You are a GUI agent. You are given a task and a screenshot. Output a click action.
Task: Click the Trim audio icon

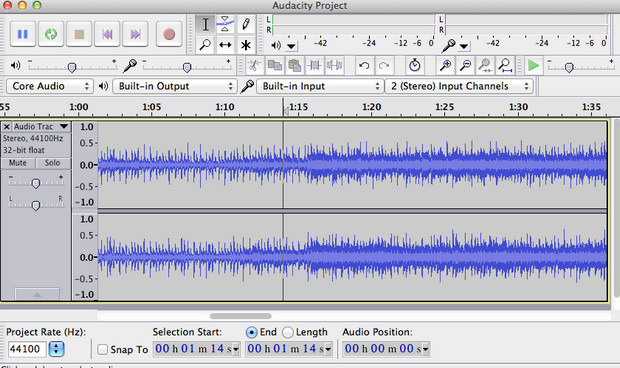click(315, 65)
